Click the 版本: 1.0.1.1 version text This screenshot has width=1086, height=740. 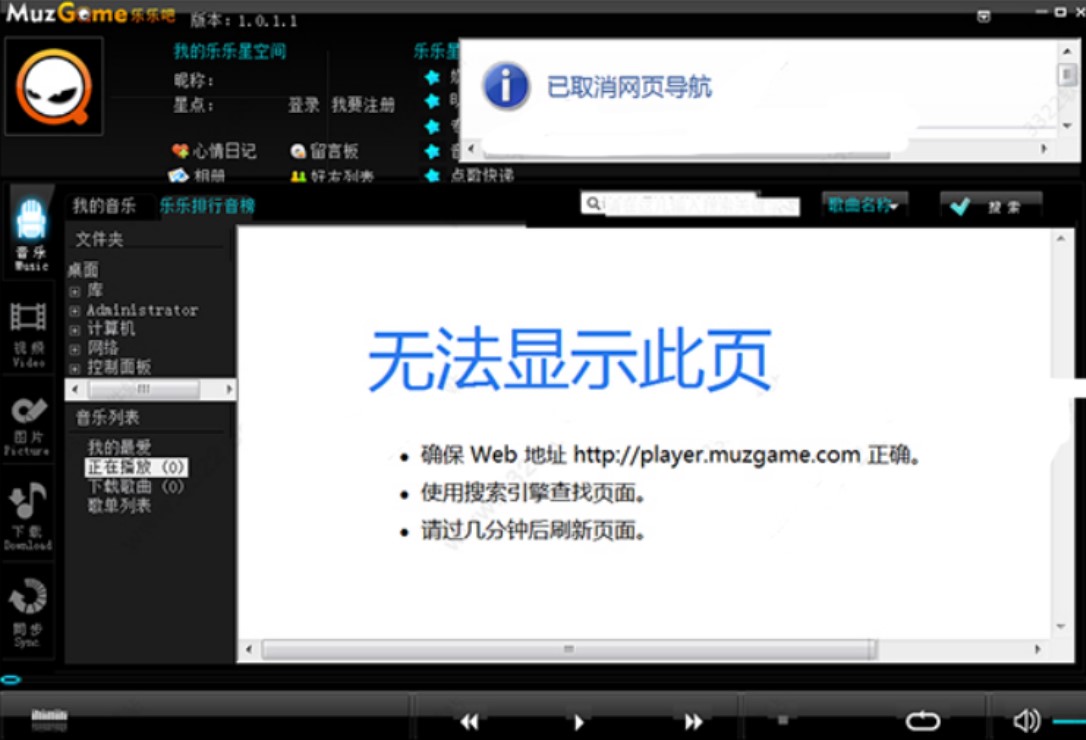pyautogui.click(x=244, y=21)
